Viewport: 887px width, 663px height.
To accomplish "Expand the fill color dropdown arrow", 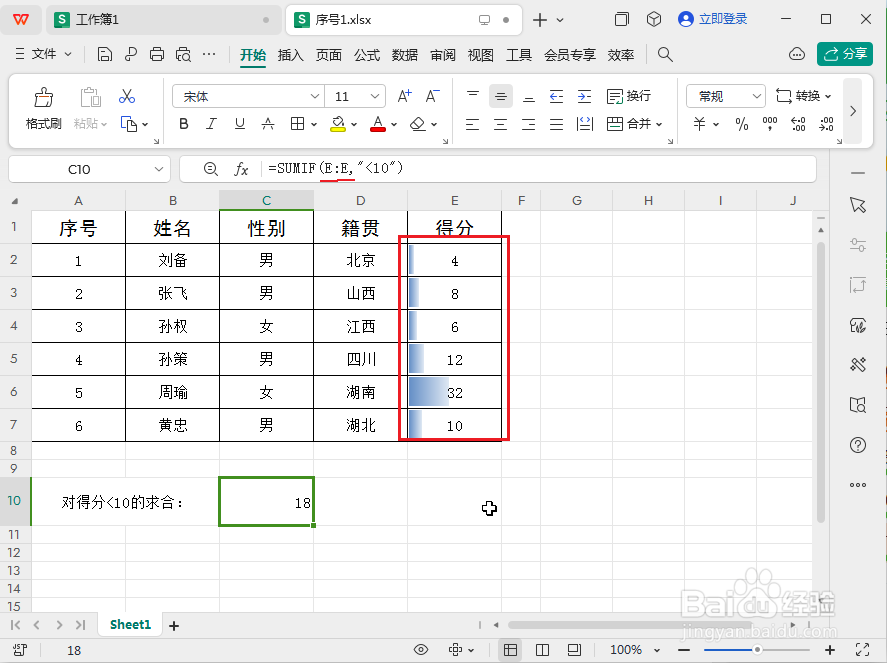I will pos(355,123).
